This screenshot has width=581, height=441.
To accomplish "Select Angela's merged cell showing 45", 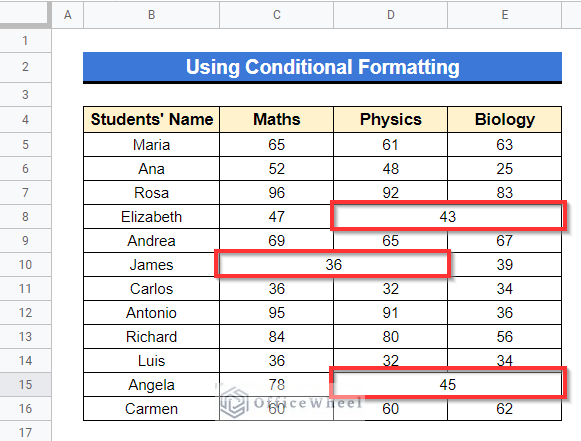I will (448, 384).
